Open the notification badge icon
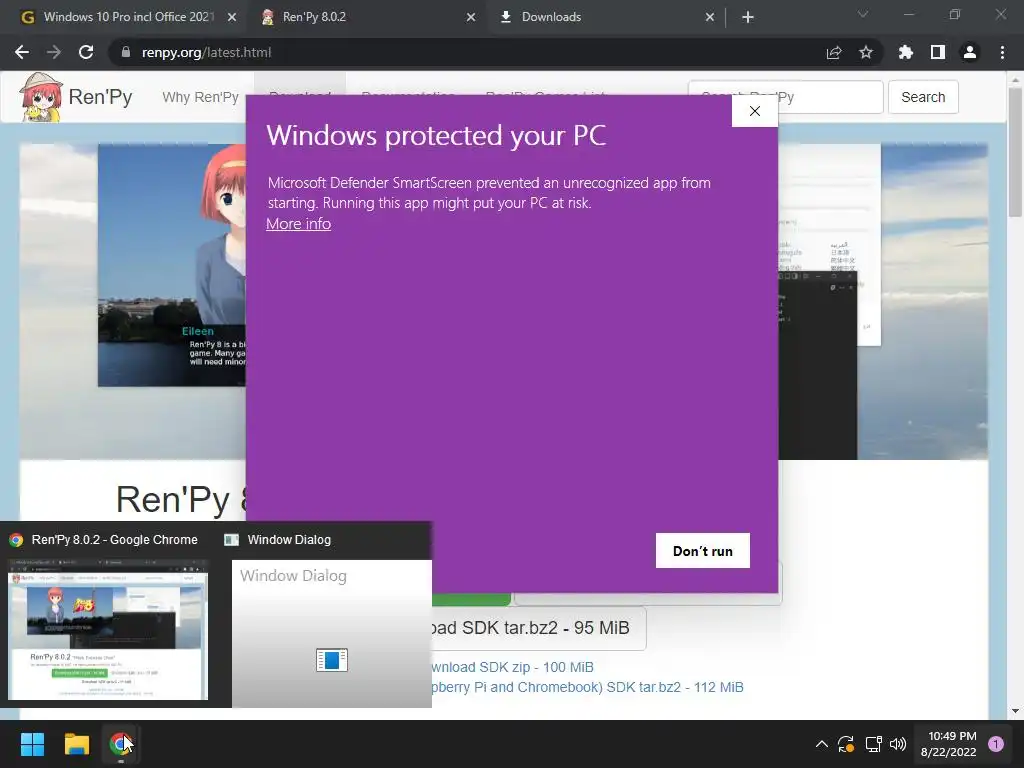 (x=996, y=744)
